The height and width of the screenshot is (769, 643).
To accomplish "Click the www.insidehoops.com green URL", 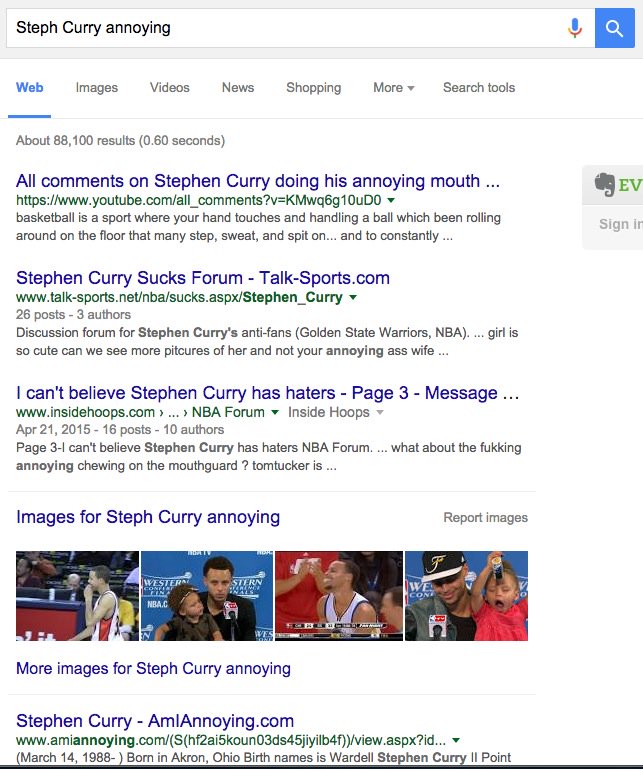I will click(85, 412).
